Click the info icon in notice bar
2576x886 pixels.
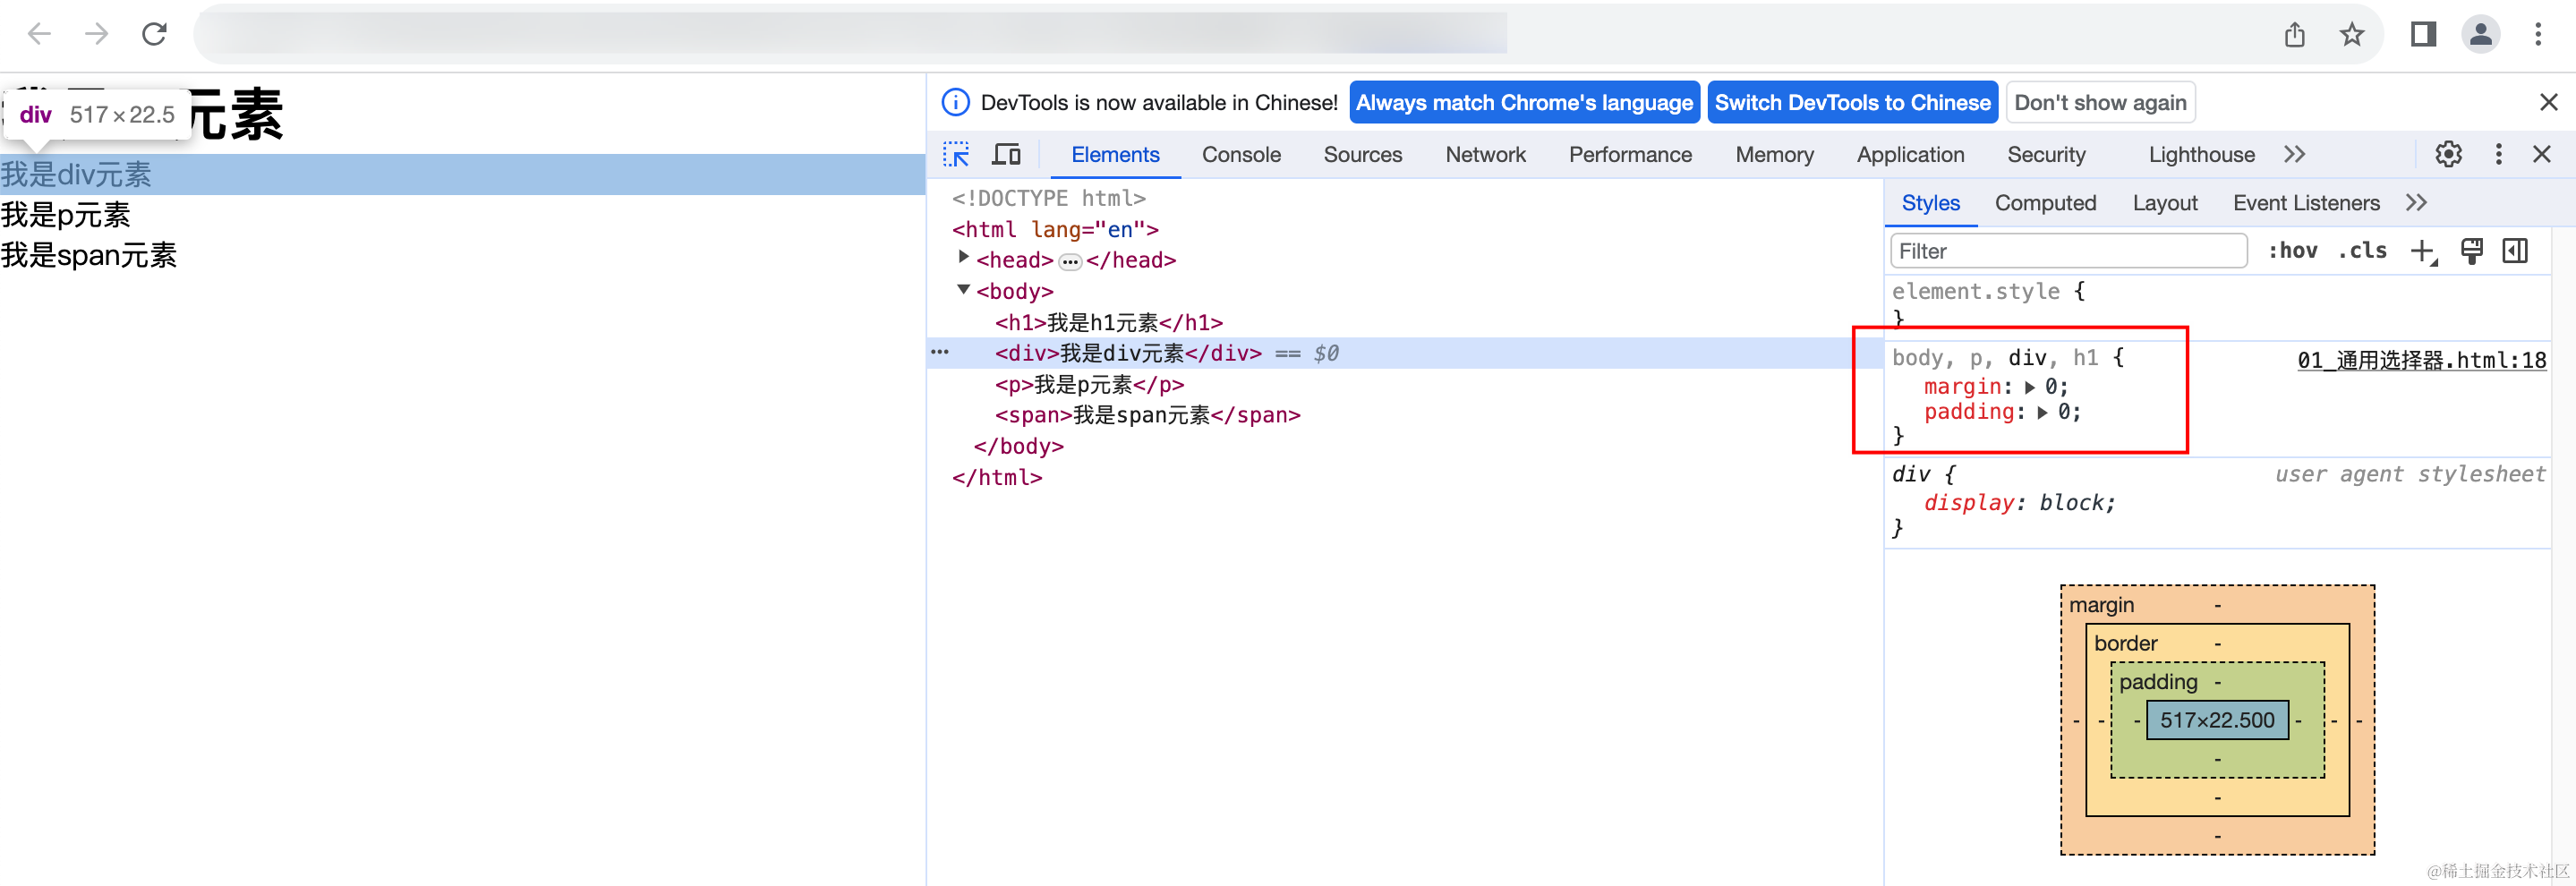956,102
